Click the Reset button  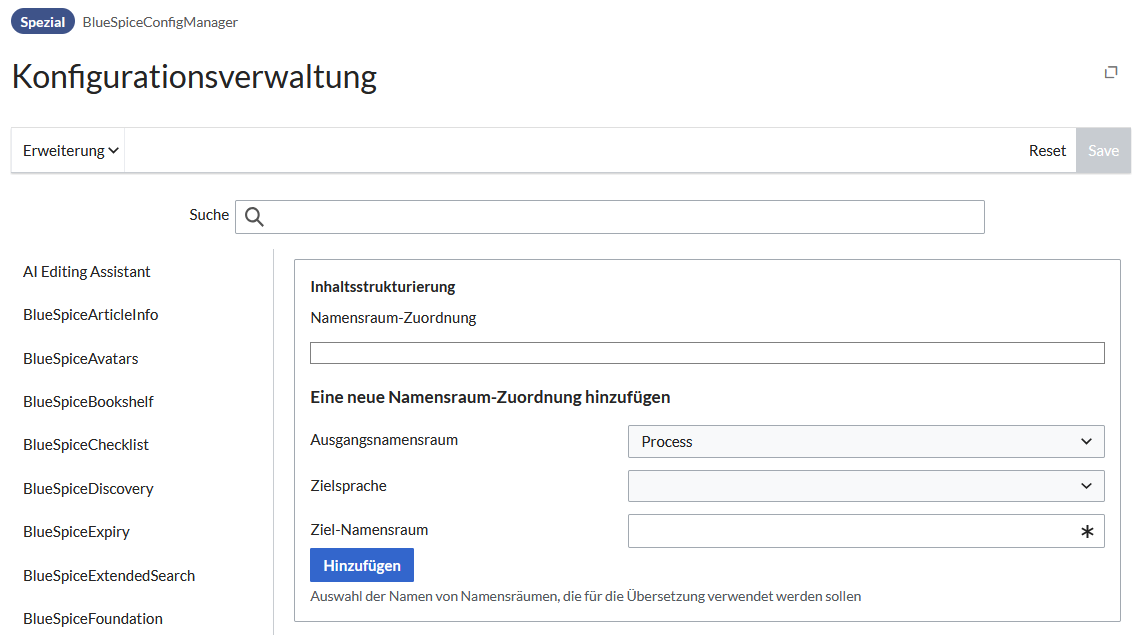point(1047,151)
